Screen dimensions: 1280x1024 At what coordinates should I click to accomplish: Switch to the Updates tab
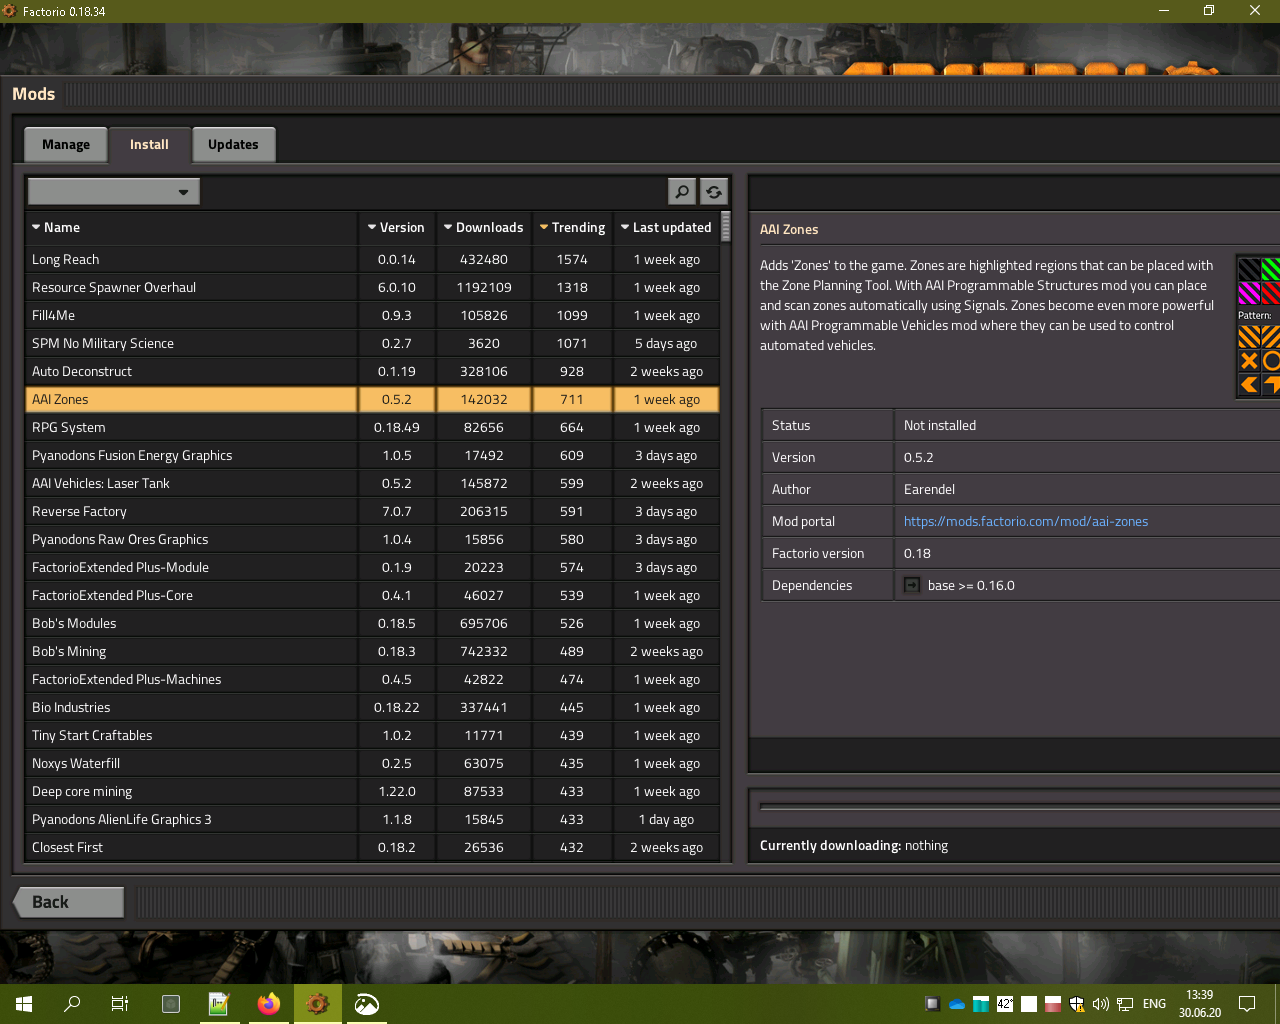[233, 145]
